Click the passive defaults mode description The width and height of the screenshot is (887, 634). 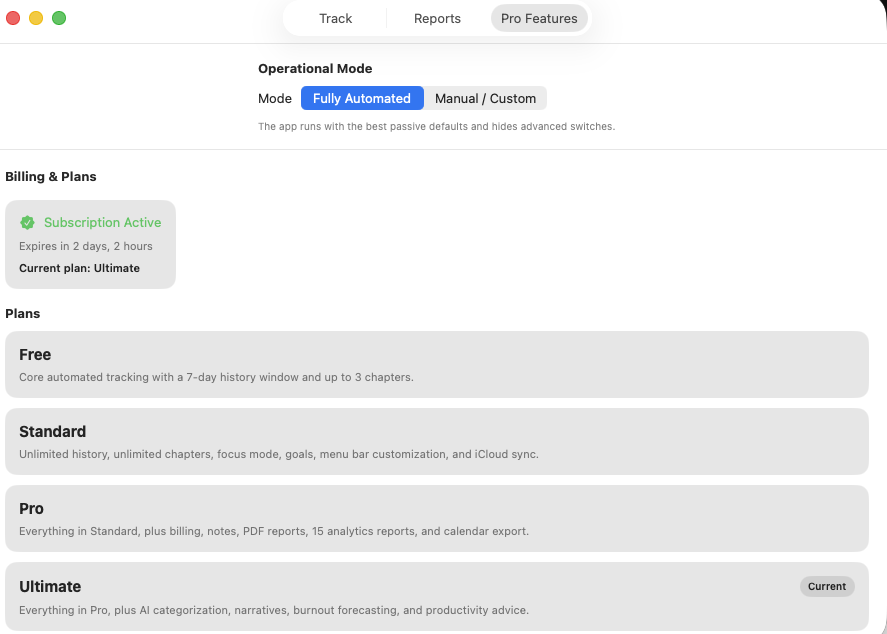(x=436, y=127)
